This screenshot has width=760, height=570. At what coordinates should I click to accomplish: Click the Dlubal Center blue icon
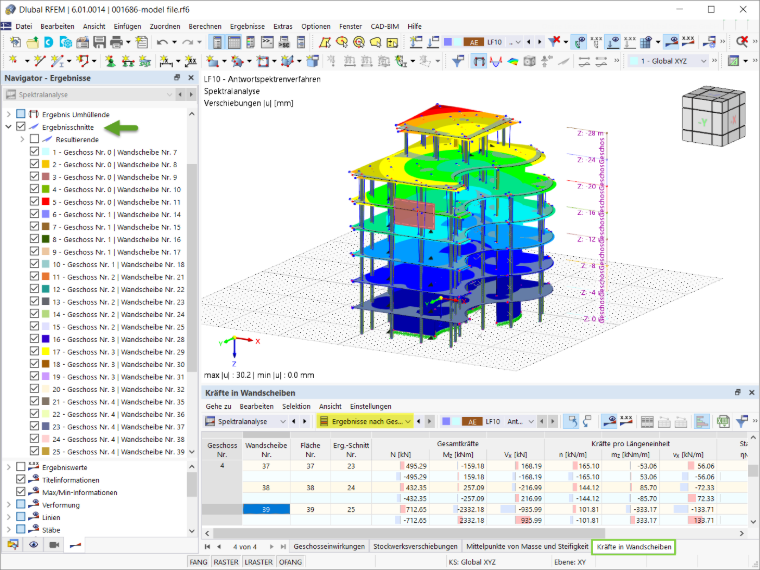pos(48,42)
